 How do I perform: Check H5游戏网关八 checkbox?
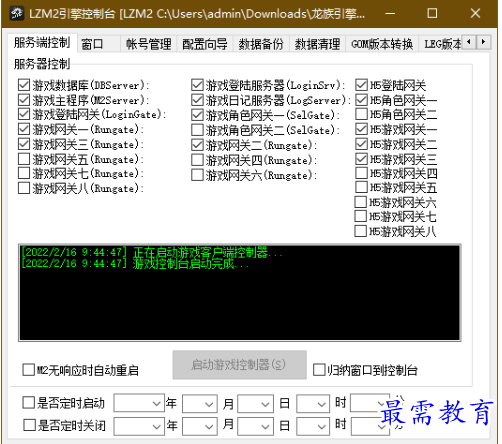(x=361, y=231)
